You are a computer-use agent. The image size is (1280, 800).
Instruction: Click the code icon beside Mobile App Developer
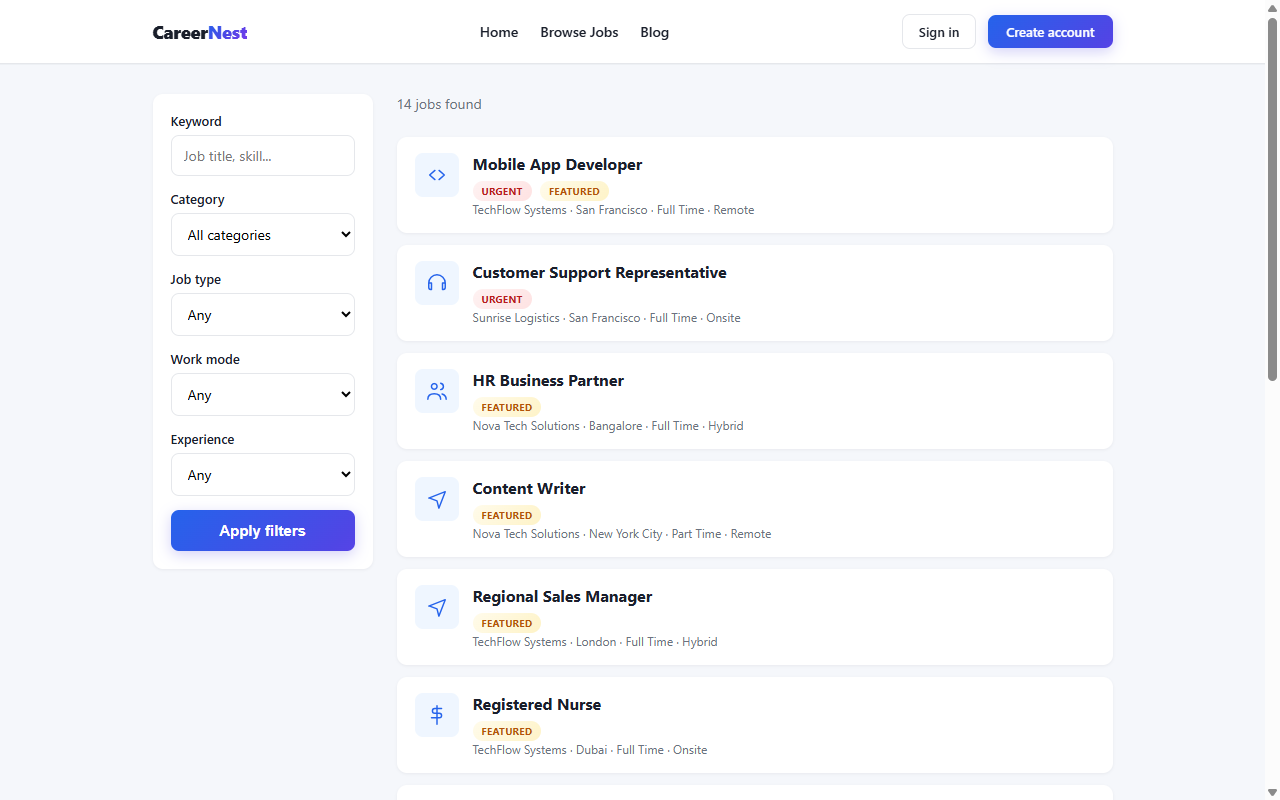coord(437,175)
